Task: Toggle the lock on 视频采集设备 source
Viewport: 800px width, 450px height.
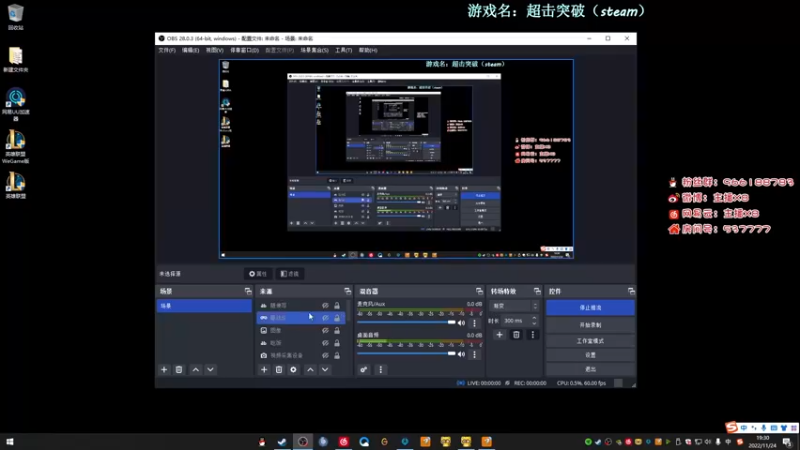Action: pos(337,355)
